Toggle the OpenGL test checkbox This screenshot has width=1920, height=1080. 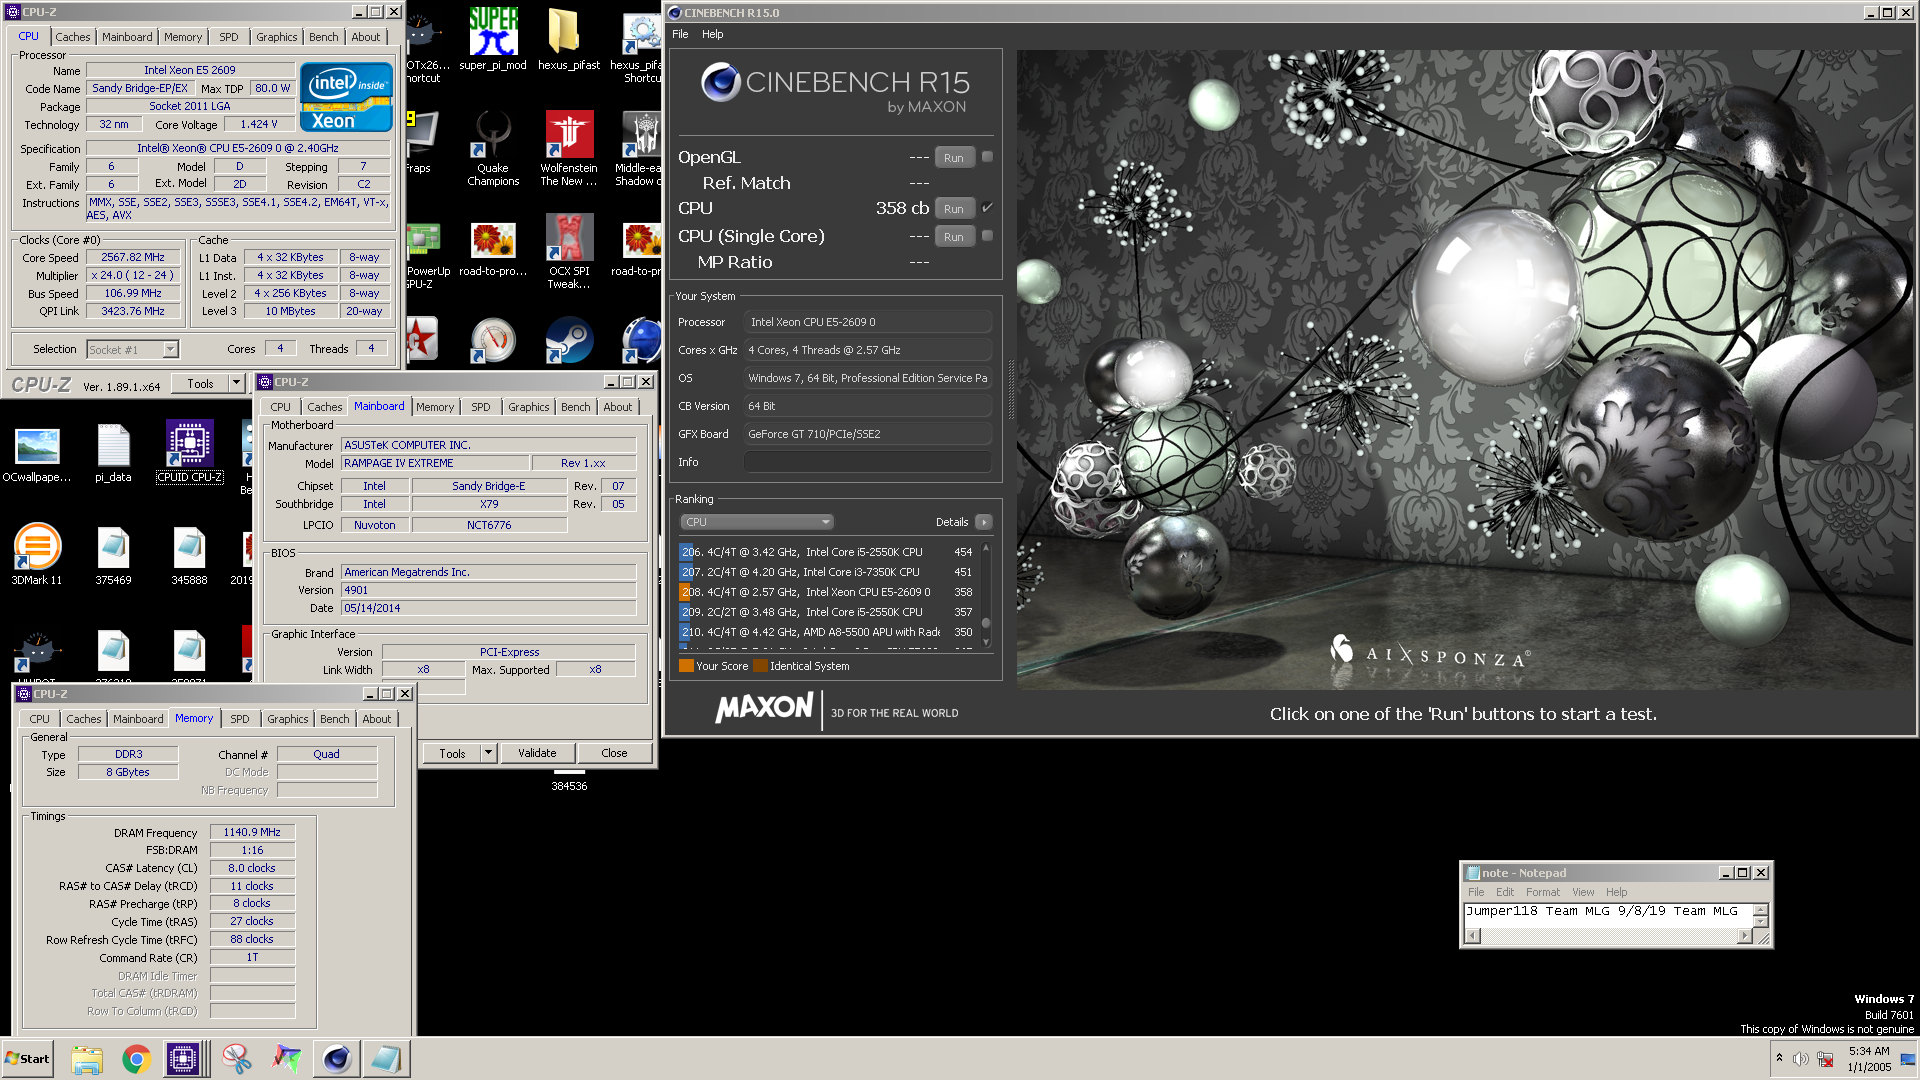point(987,156)
